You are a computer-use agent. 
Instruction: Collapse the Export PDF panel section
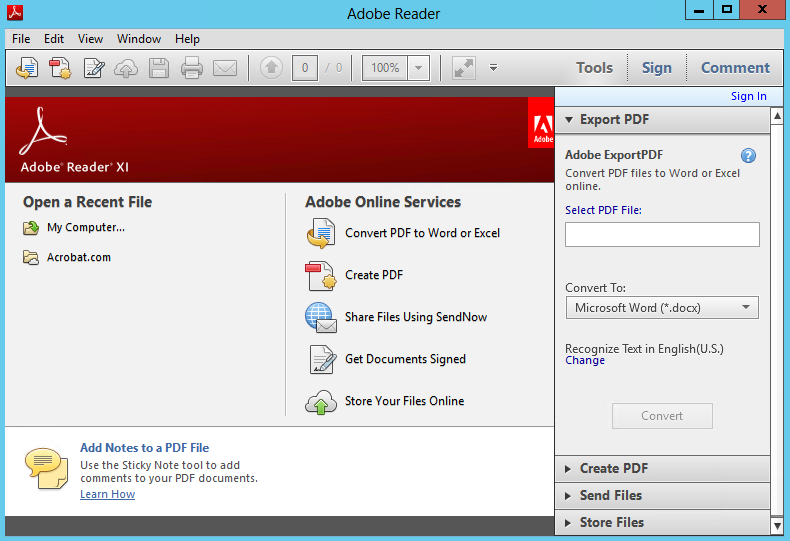[x=662, y=120]
